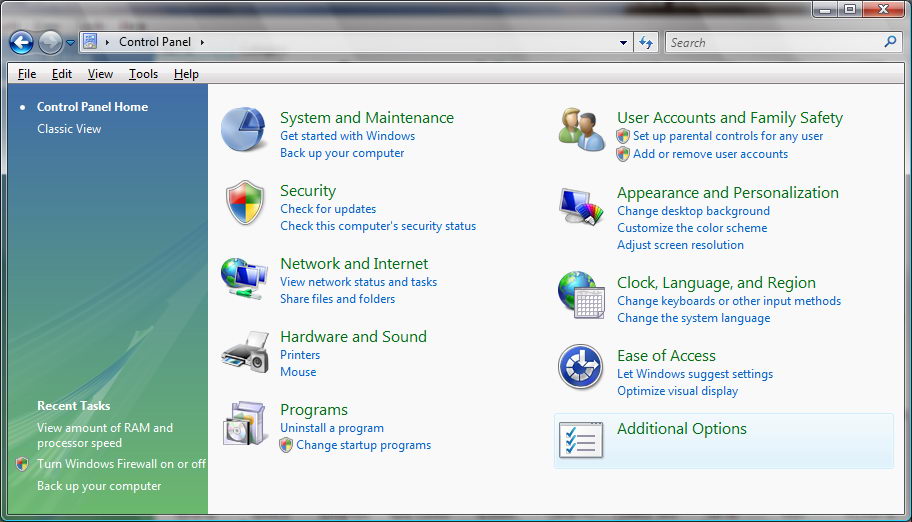Open the Network and Internet globe icon
Viewport: 912px width, 522px height.
coord(244,278)
